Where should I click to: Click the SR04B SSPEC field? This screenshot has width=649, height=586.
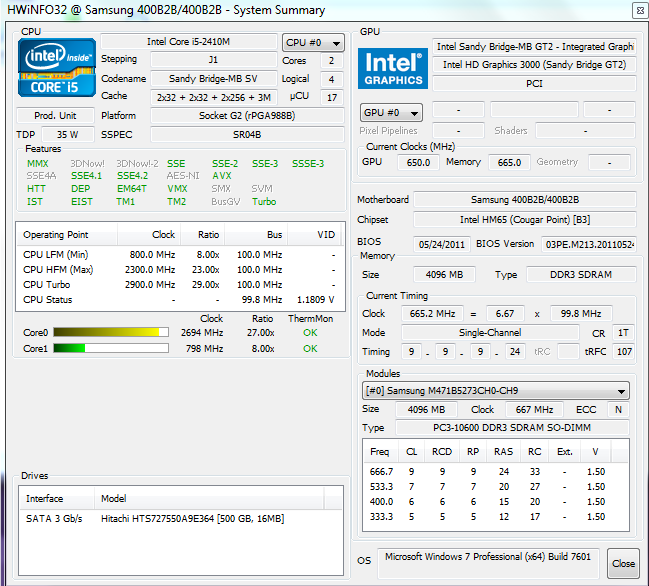pos(247,134)
